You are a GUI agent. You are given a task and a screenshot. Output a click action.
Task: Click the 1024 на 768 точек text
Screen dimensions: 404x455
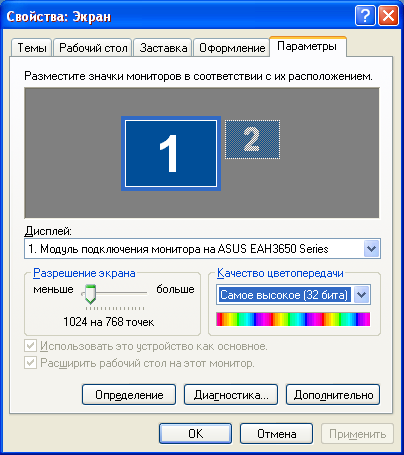109,322
